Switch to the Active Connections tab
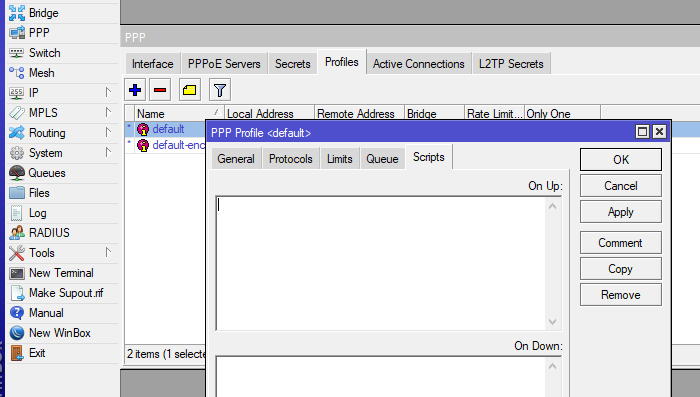This screenshot has width=700, height=397. click(419, 64)
